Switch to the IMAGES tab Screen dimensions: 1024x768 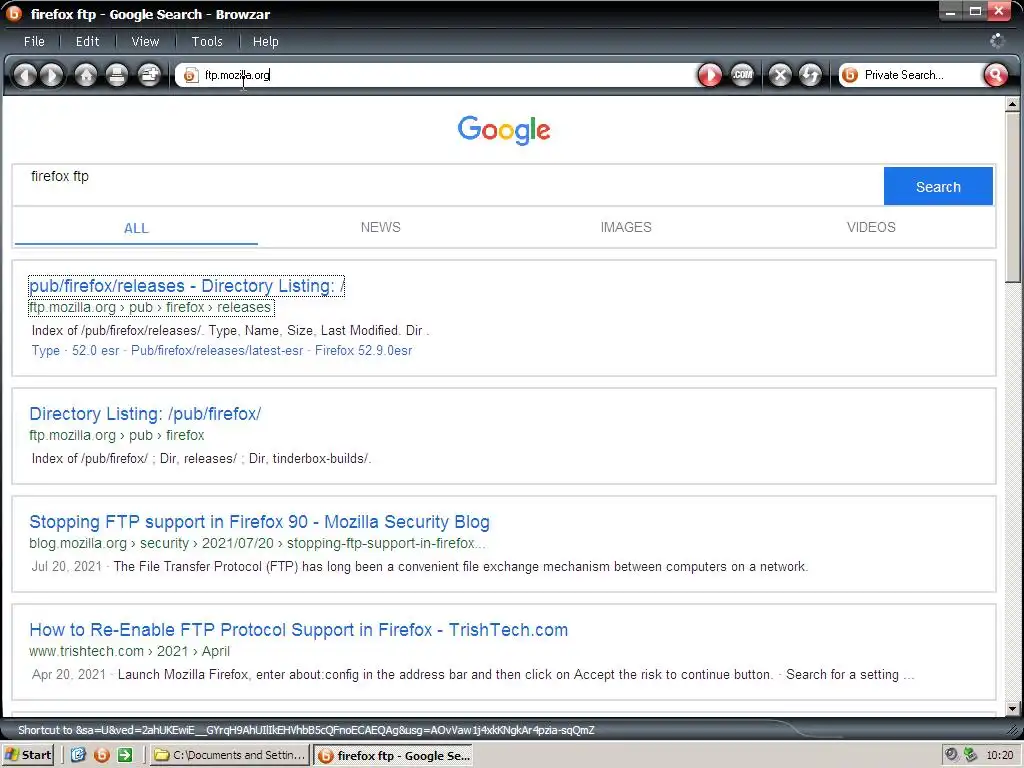(x=626, y=227)
